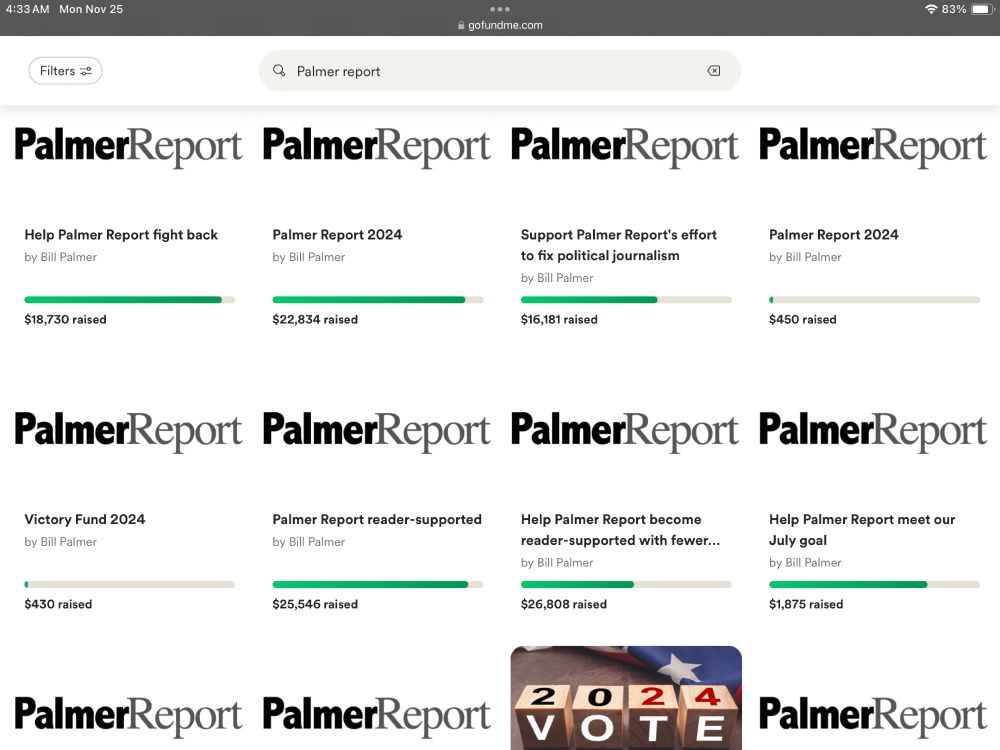Click the "$430 raised" amount
1000x750 pixels.
58,604
